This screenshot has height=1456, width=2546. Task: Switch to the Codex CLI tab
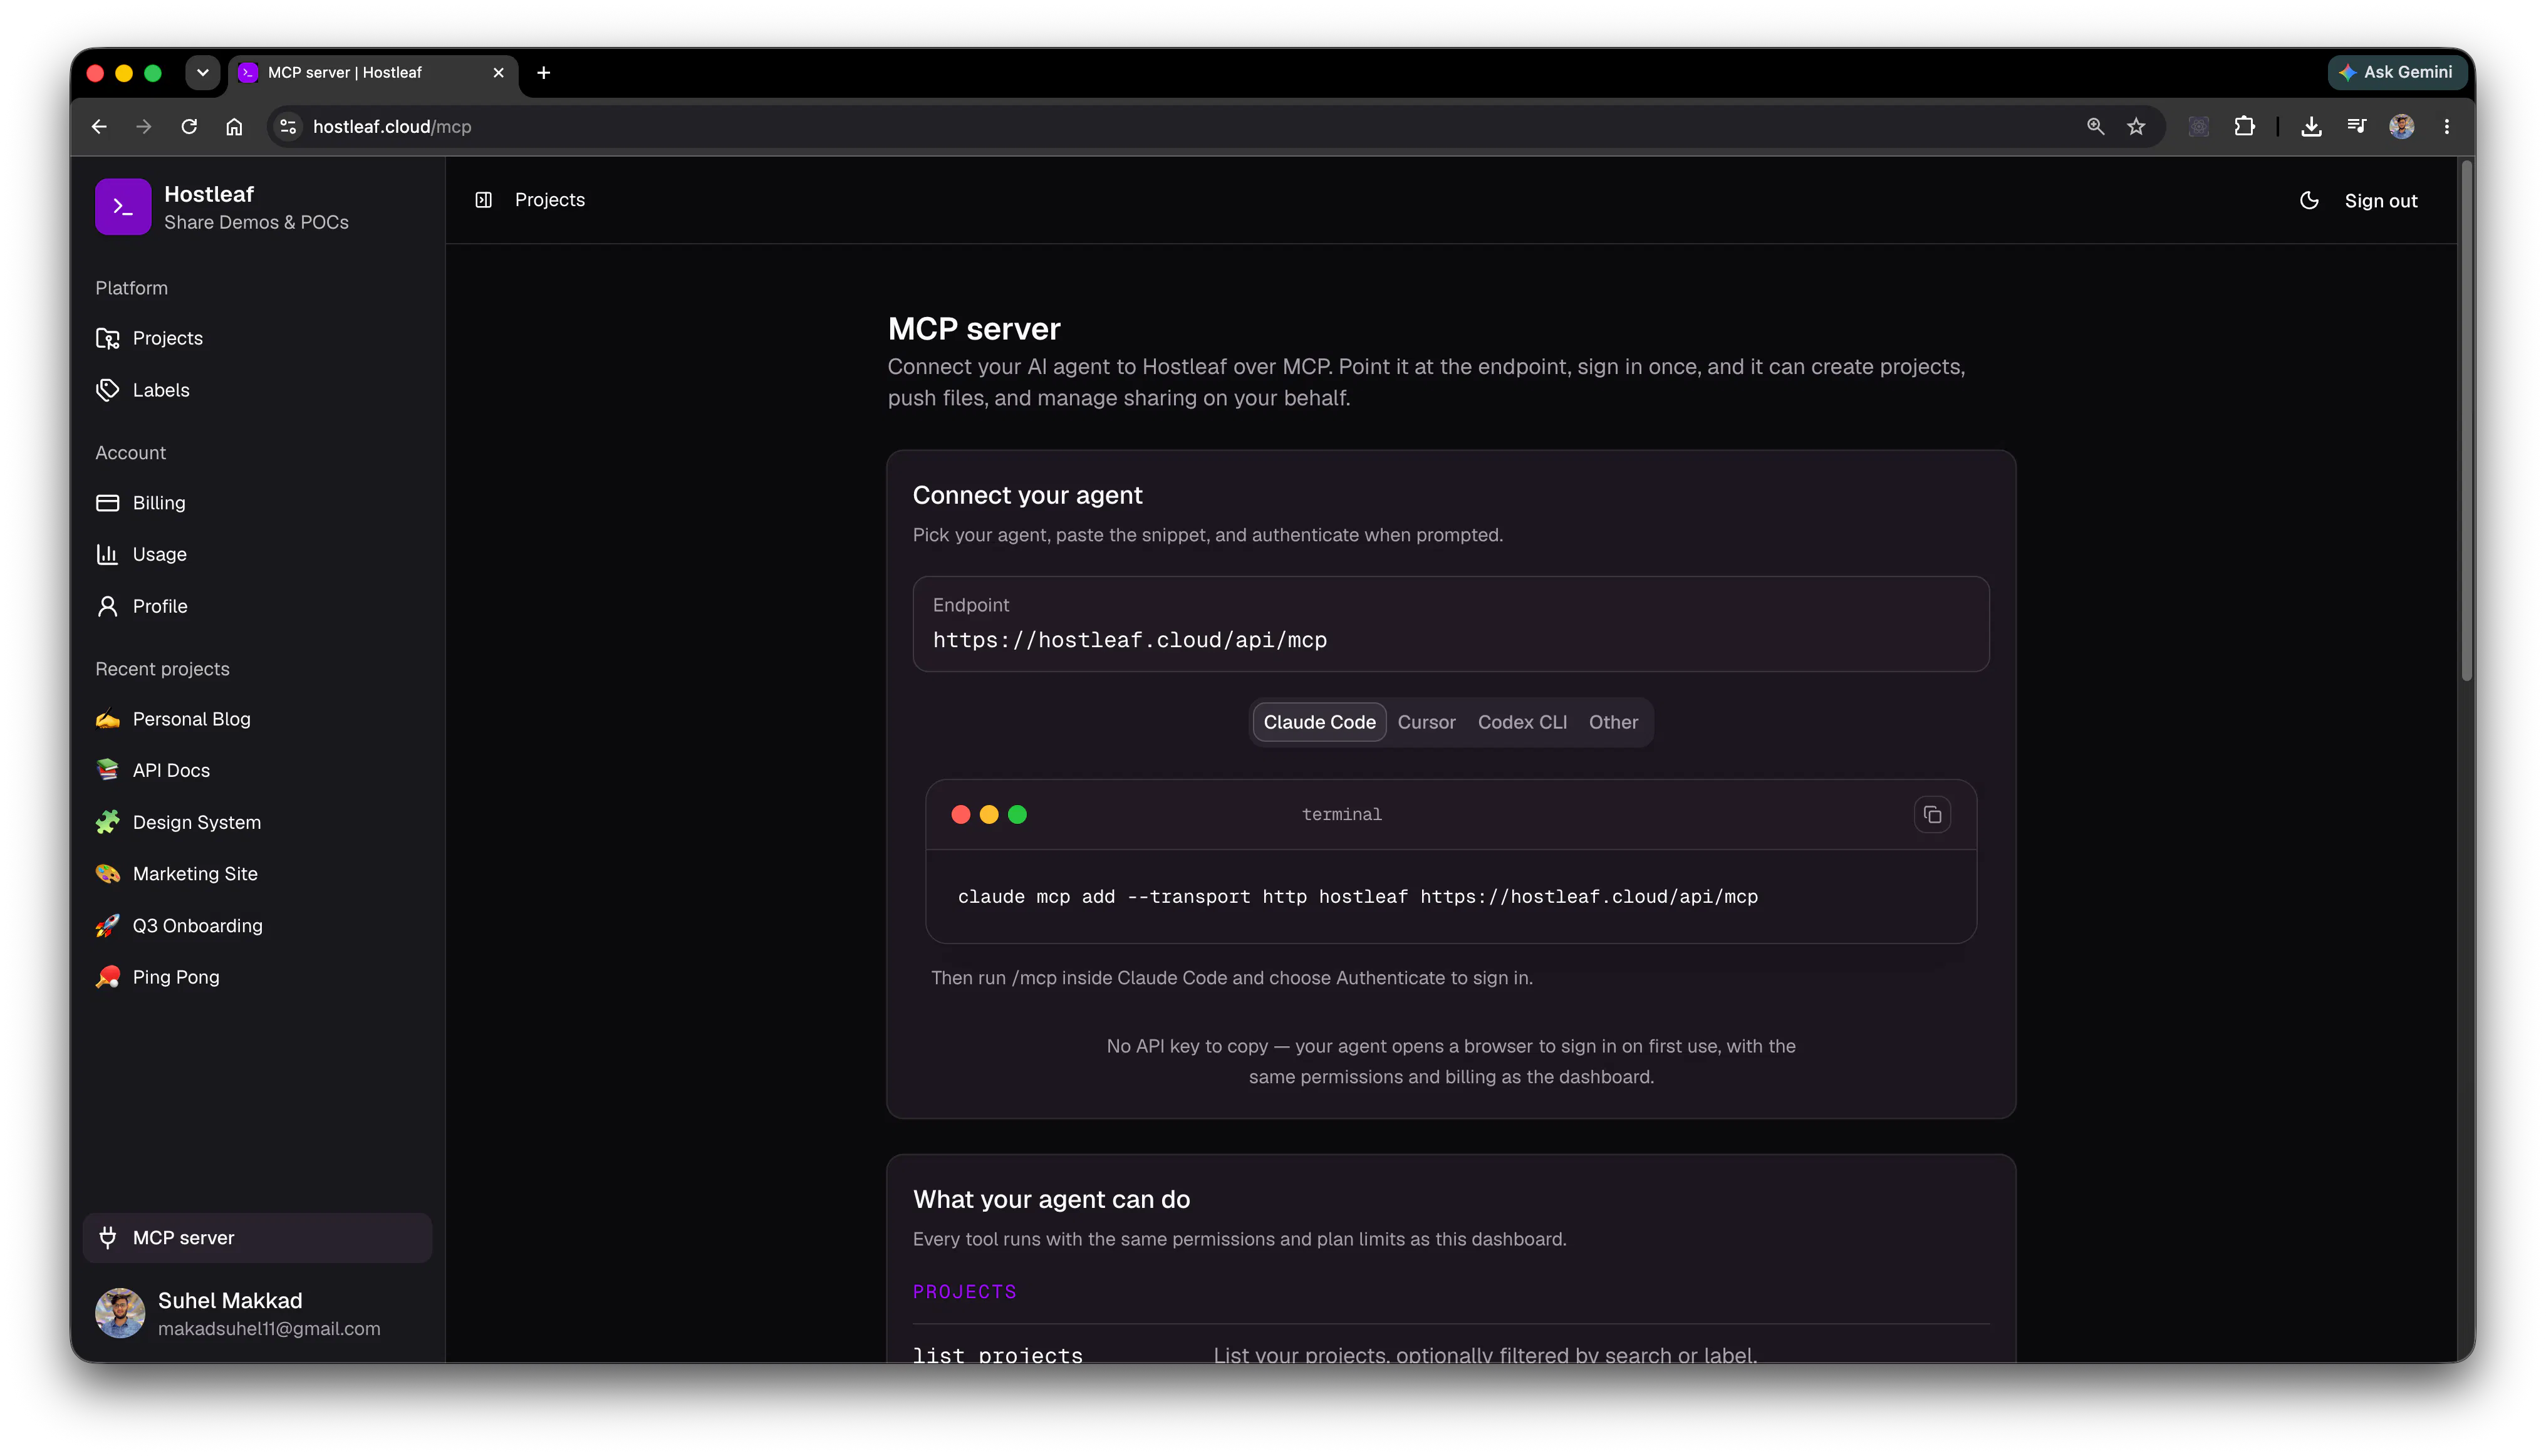pyautogui.click(x=1522, y=722)
